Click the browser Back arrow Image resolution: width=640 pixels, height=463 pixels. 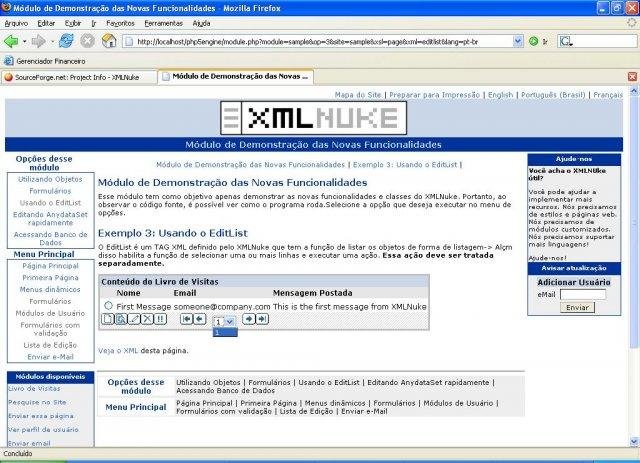11,41
